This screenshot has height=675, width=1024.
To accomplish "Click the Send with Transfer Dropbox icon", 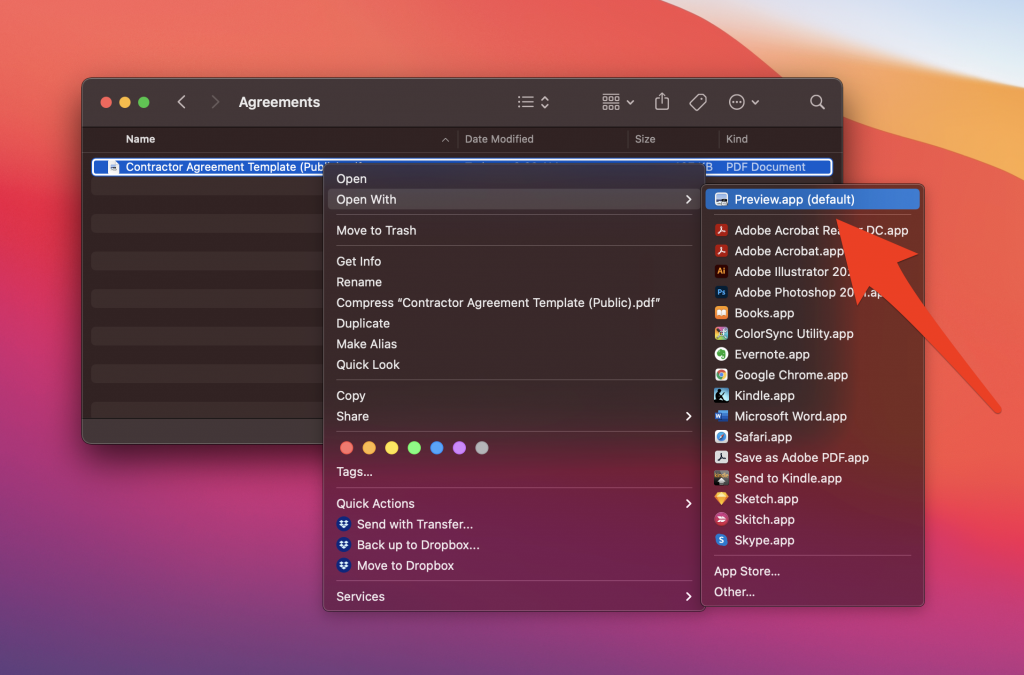I will point(344,524).
